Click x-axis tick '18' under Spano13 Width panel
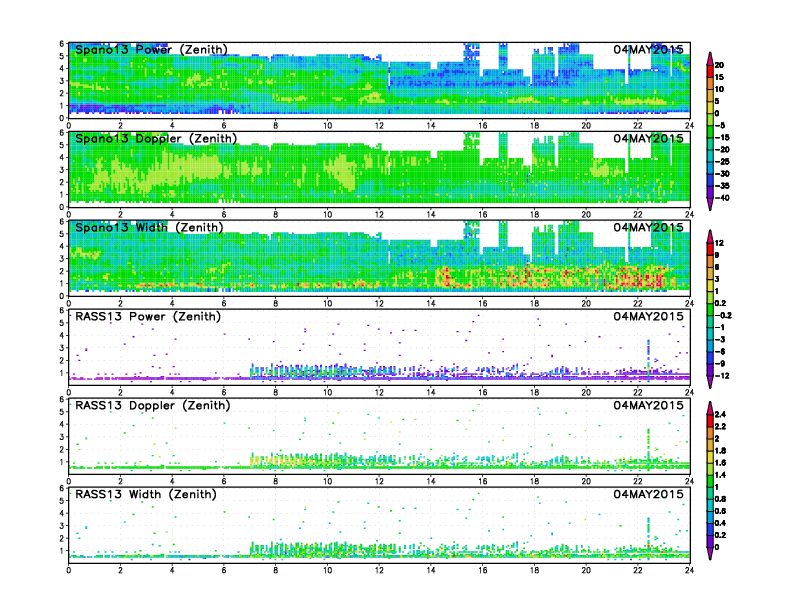 (534, 303)
